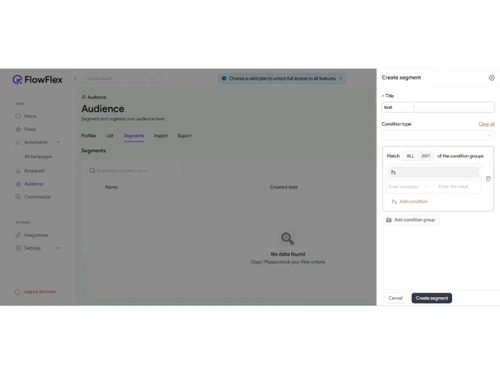The height and width of the screenshot is (375, 500).
Task: Delete the condition with the trash icon
Action: coord(488,179)
